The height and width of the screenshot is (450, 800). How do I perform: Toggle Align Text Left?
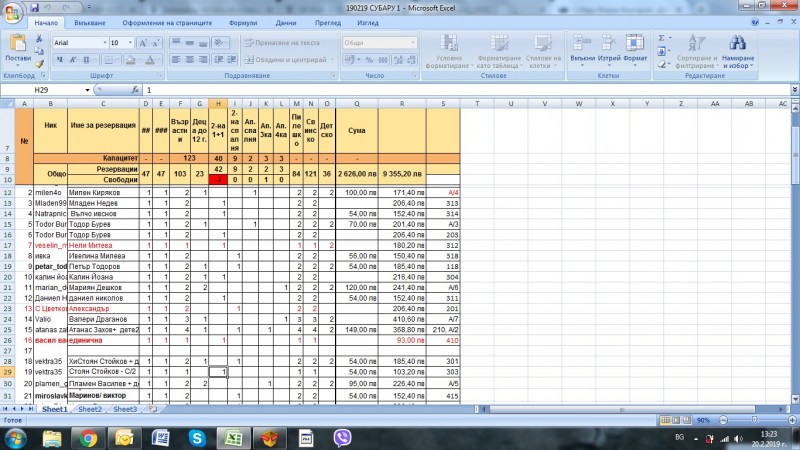176,60
